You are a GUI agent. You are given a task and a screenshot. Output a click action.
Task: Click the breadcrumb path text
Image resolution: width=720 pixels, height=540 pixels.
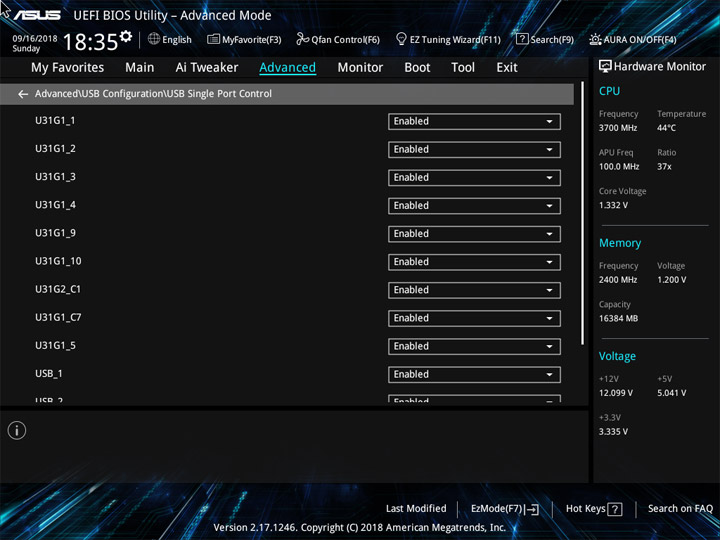coord(153,94)
